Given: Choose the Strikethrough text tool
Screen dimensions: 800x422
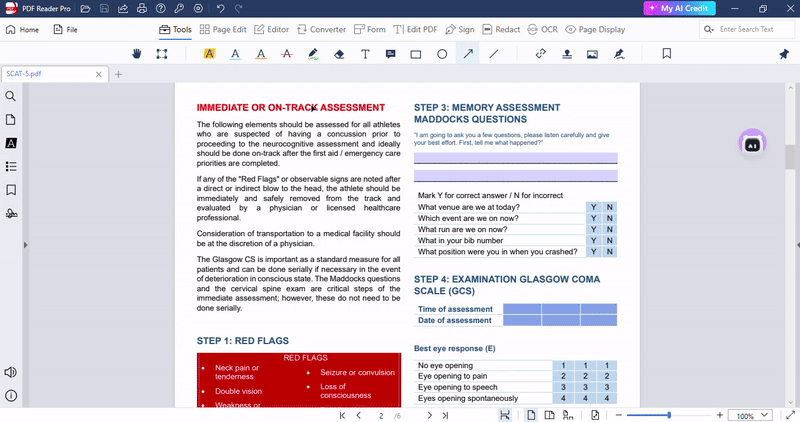Looking at the screenshot, I should pyautogui.click(x=287, y=54).
